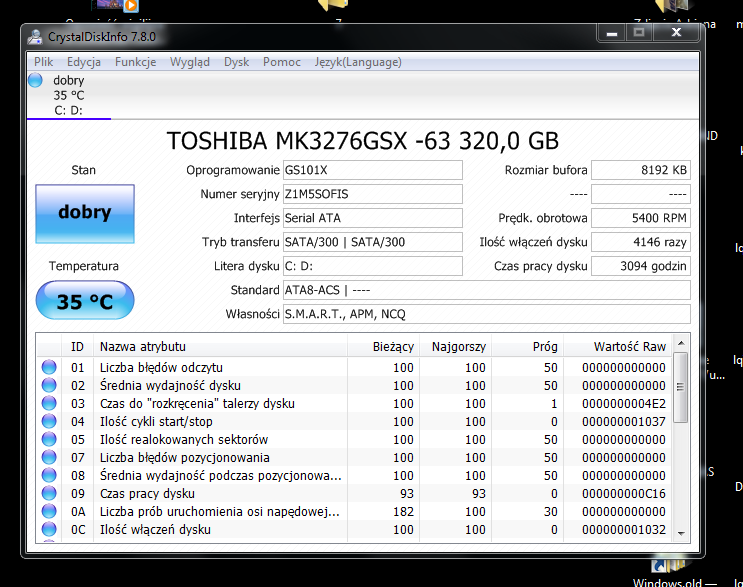Select row 'Średnia wydajność podczas pozycjonowa...'
743x587 pixels.
pyautogui.click(x=354, y=475)
